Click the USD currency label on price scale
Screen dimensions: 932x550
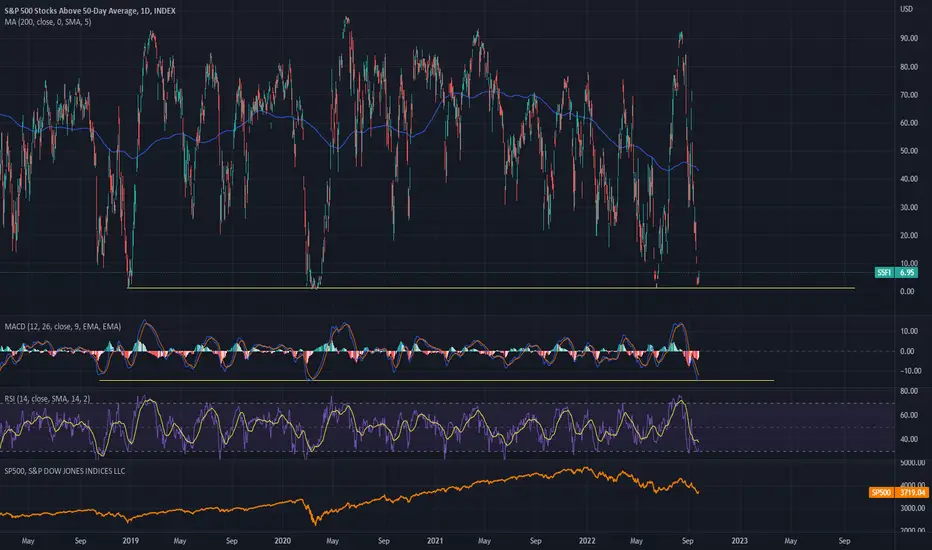[906, 9]
